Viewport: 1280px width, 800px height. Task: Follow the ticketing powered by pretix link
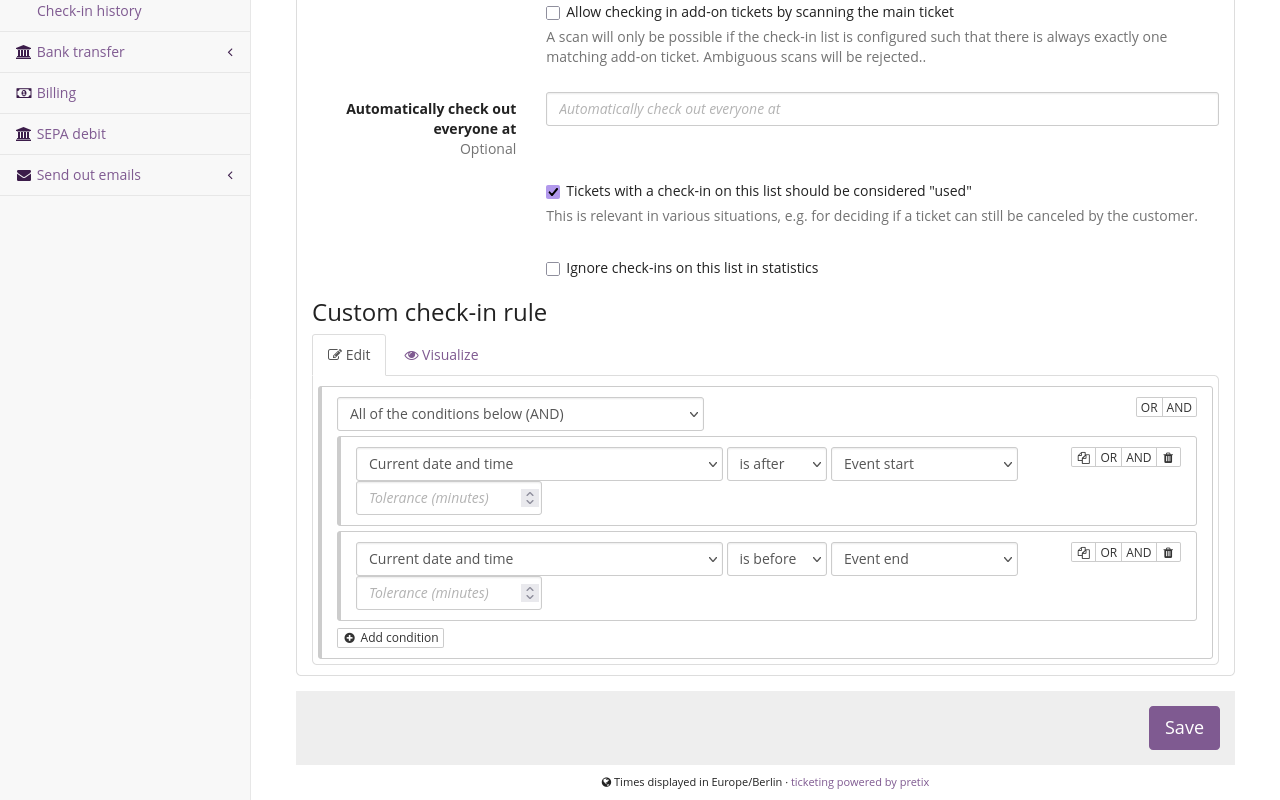coord(859,781)
